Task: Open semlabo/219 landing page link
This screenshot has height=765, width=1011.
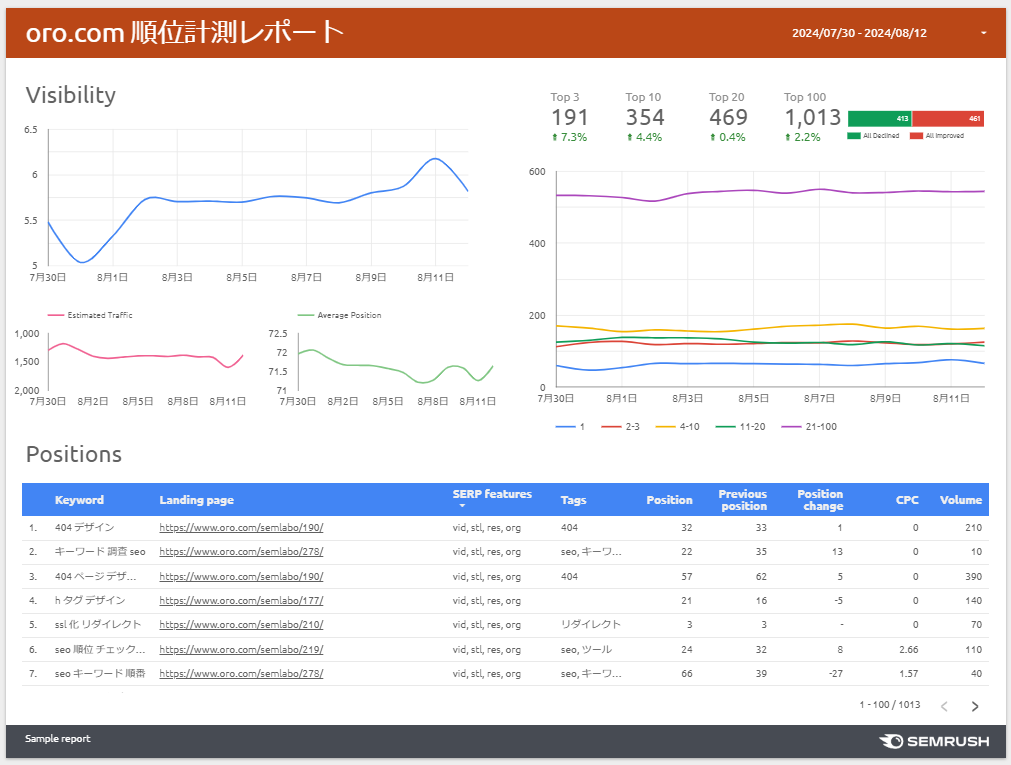Action: (x=241, y=650)
